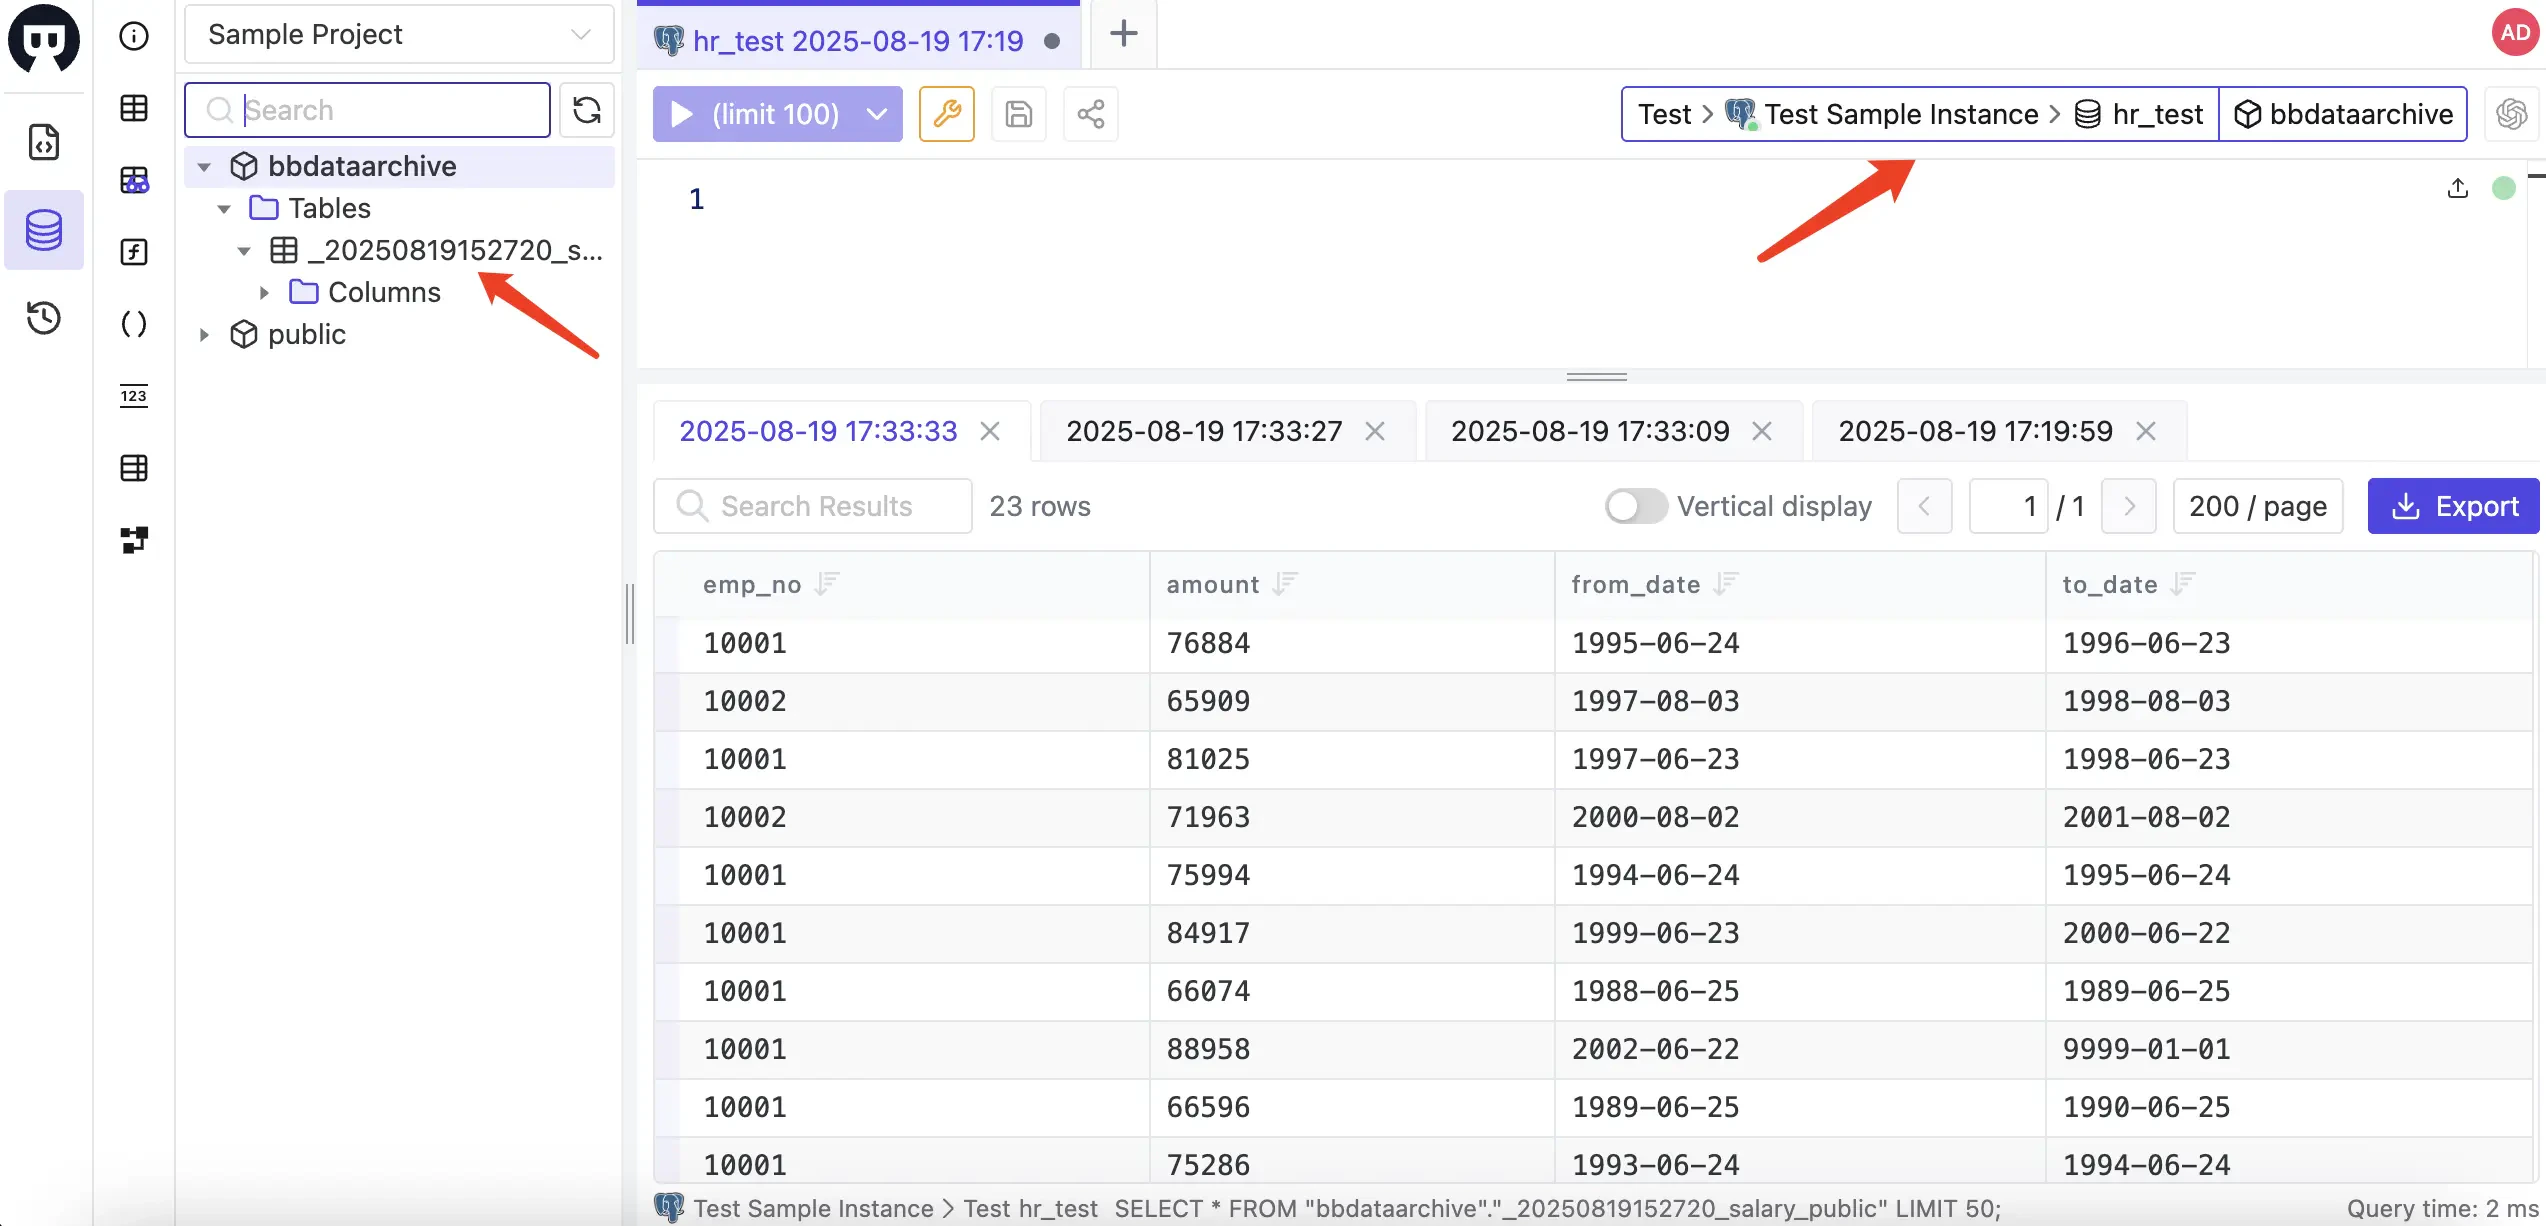Select the hr_test 2025-08-19 17:19 worksheet tab
Viewport: 2546px width, 1226px height.
tap(857, 40)
